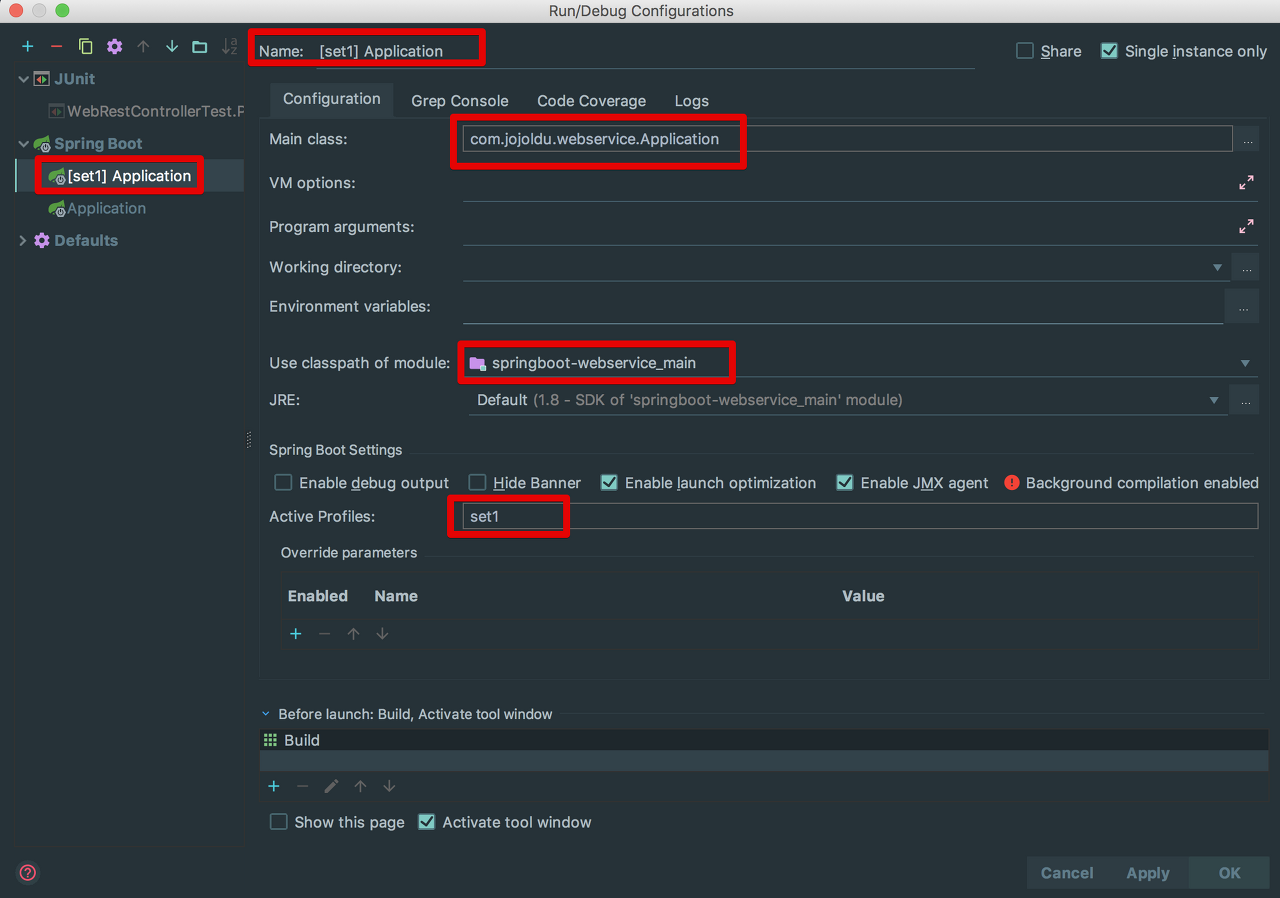This screenshot has height=898, width=1280.
Task: Add an override parameter
Action: [296, 634]
